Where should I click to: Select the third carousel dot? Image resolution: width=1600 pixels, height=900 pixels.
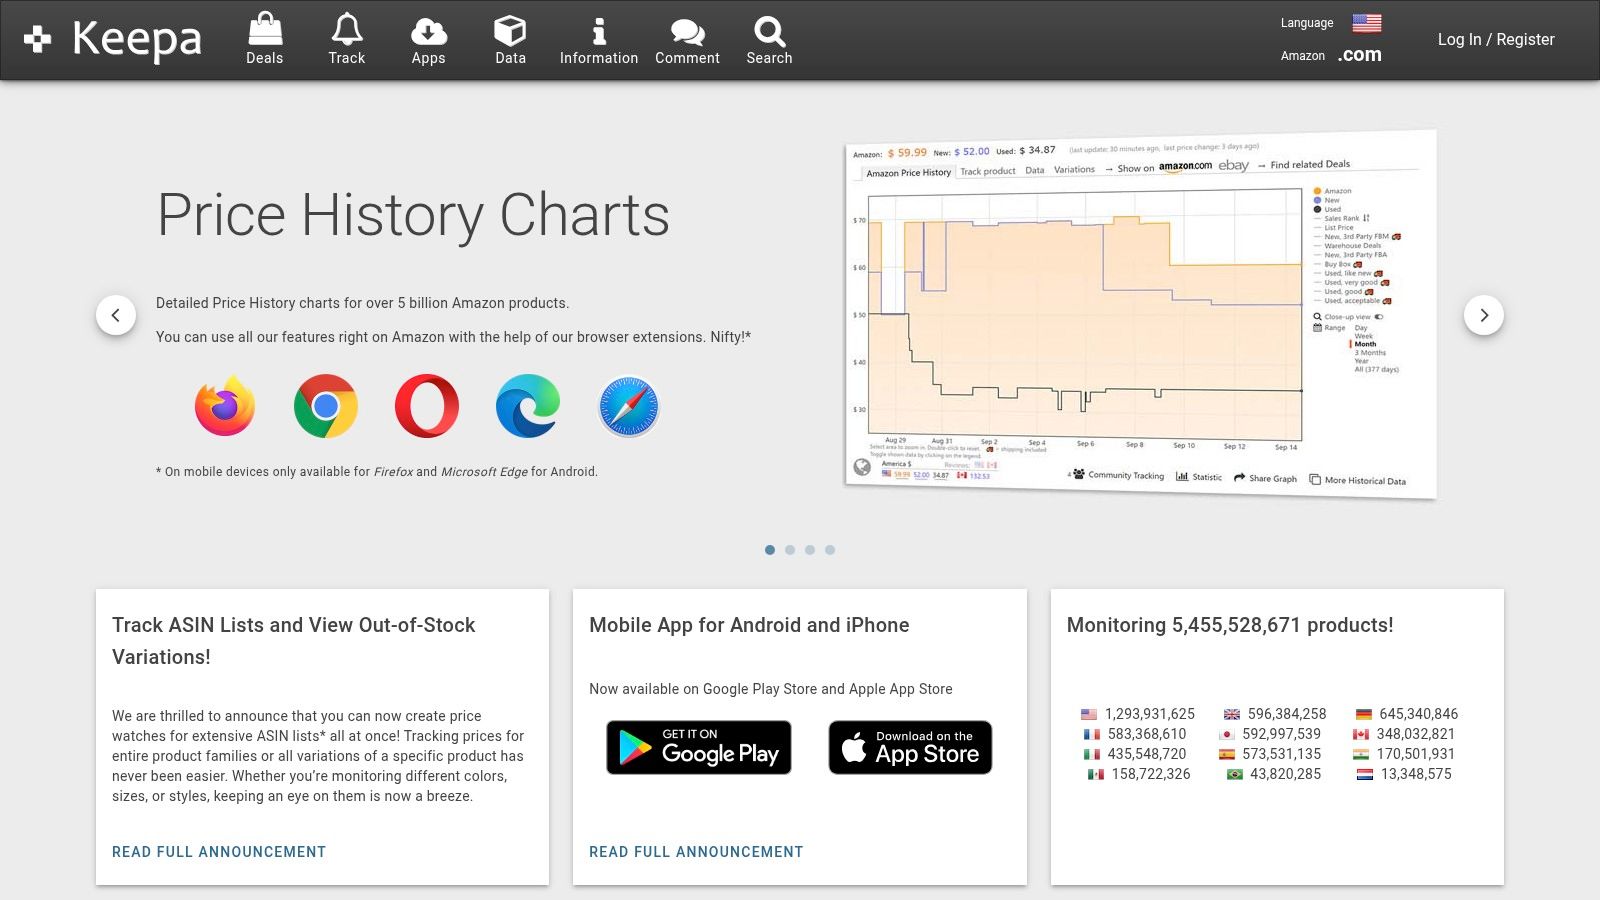pos(810,550)
